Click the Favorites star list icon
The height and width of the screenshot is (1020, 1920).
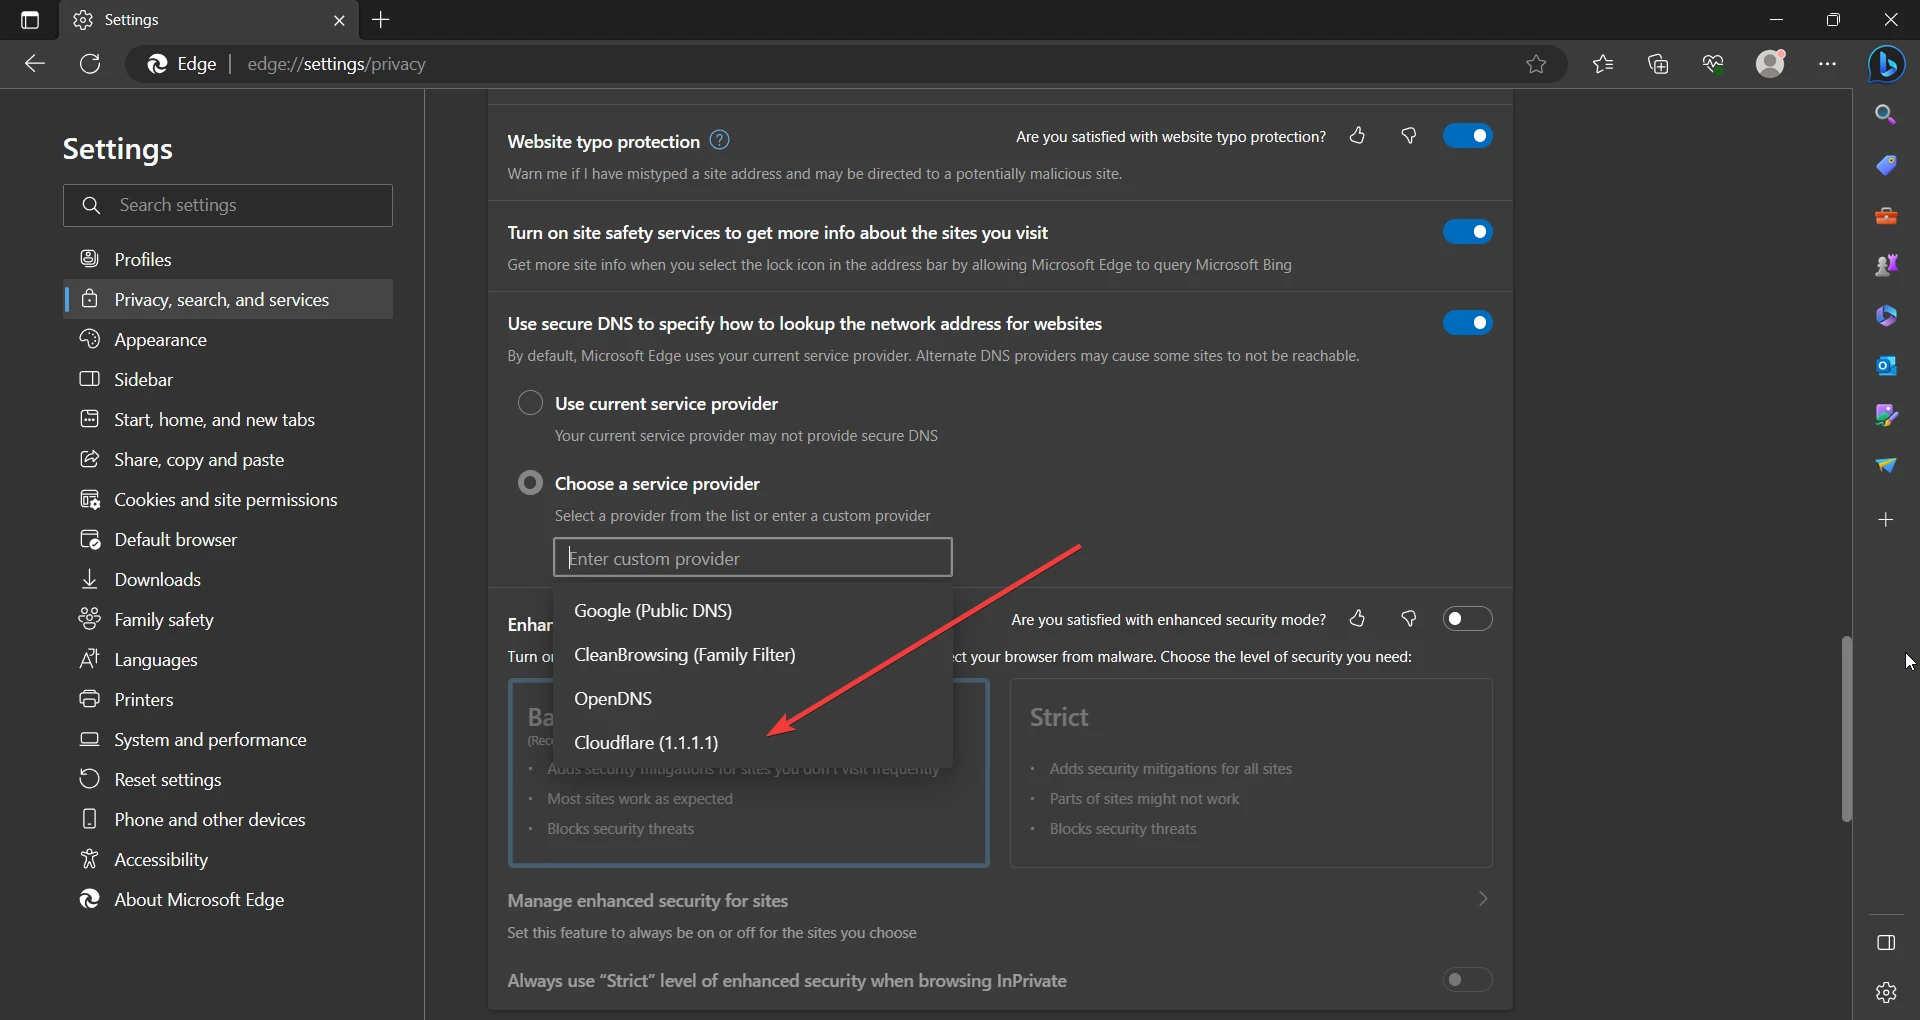1603,64
